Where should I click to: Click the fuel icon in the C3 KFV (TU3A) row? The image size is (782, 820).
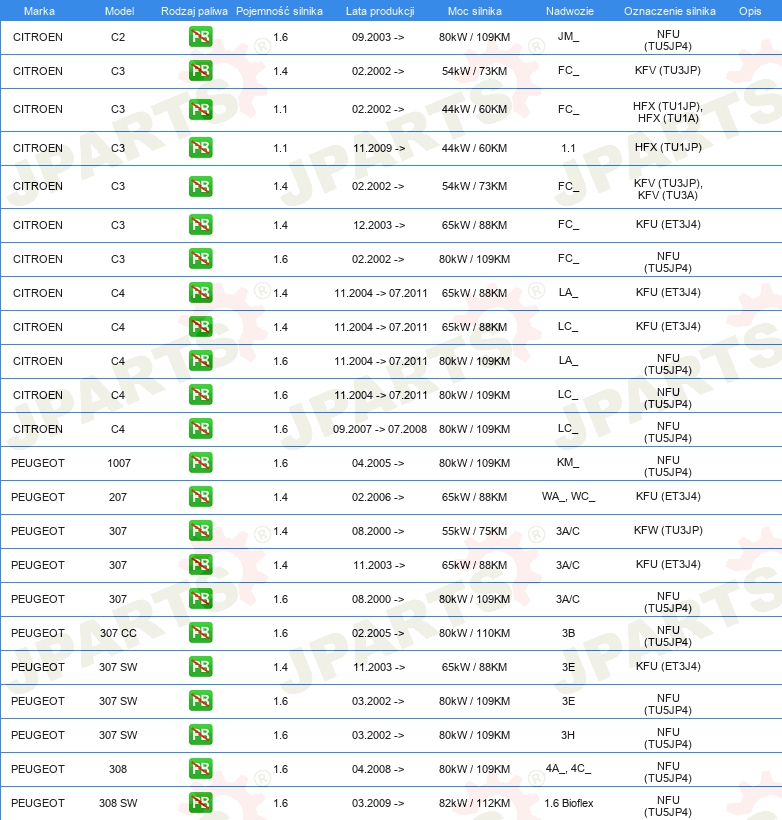coord(200,186)
